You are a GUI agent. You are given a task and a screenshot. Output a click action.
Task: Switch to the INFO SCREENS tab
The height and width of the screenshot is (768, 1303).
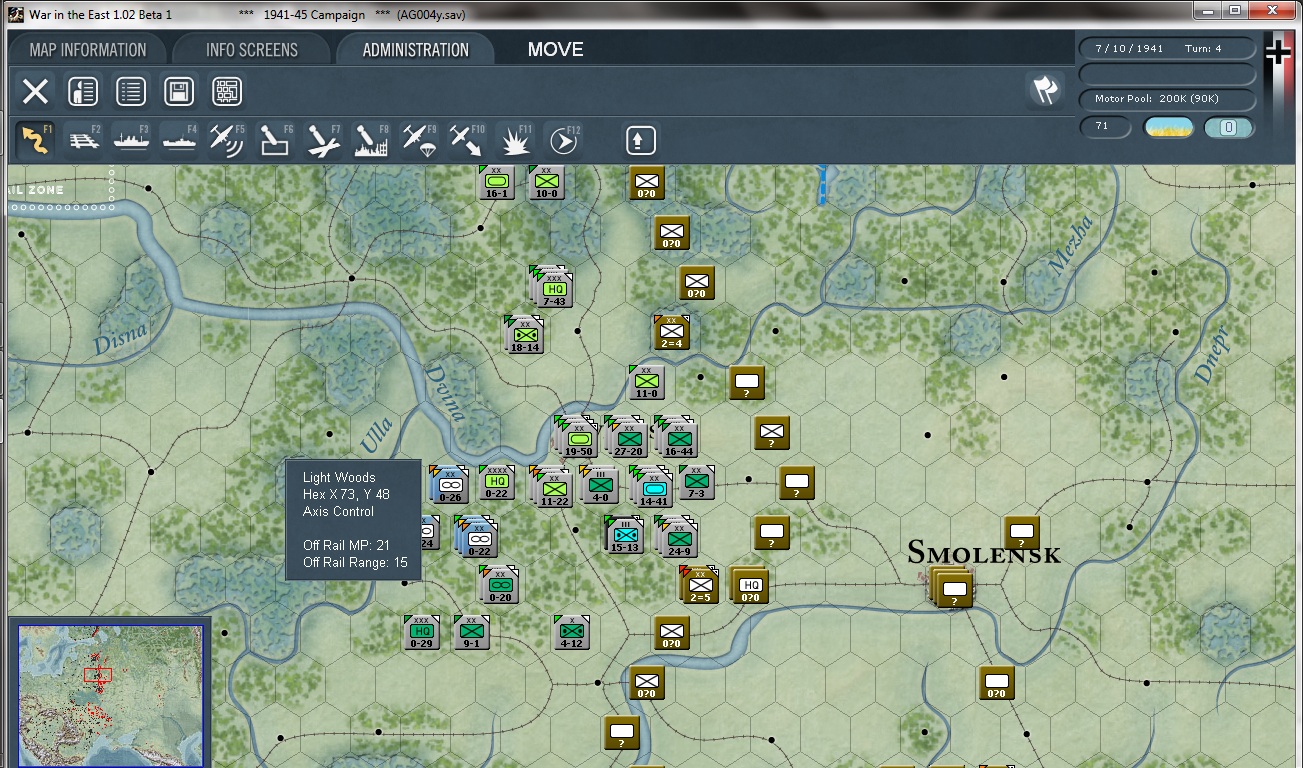tap(252, 50)
